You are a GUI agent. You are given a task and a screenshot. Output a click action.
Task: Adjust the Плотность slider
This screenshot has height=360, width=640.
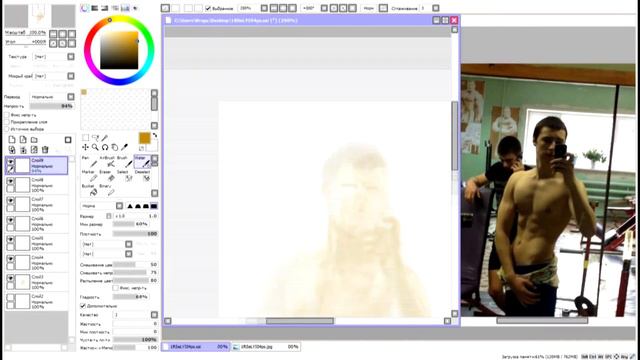coord(135,234)
